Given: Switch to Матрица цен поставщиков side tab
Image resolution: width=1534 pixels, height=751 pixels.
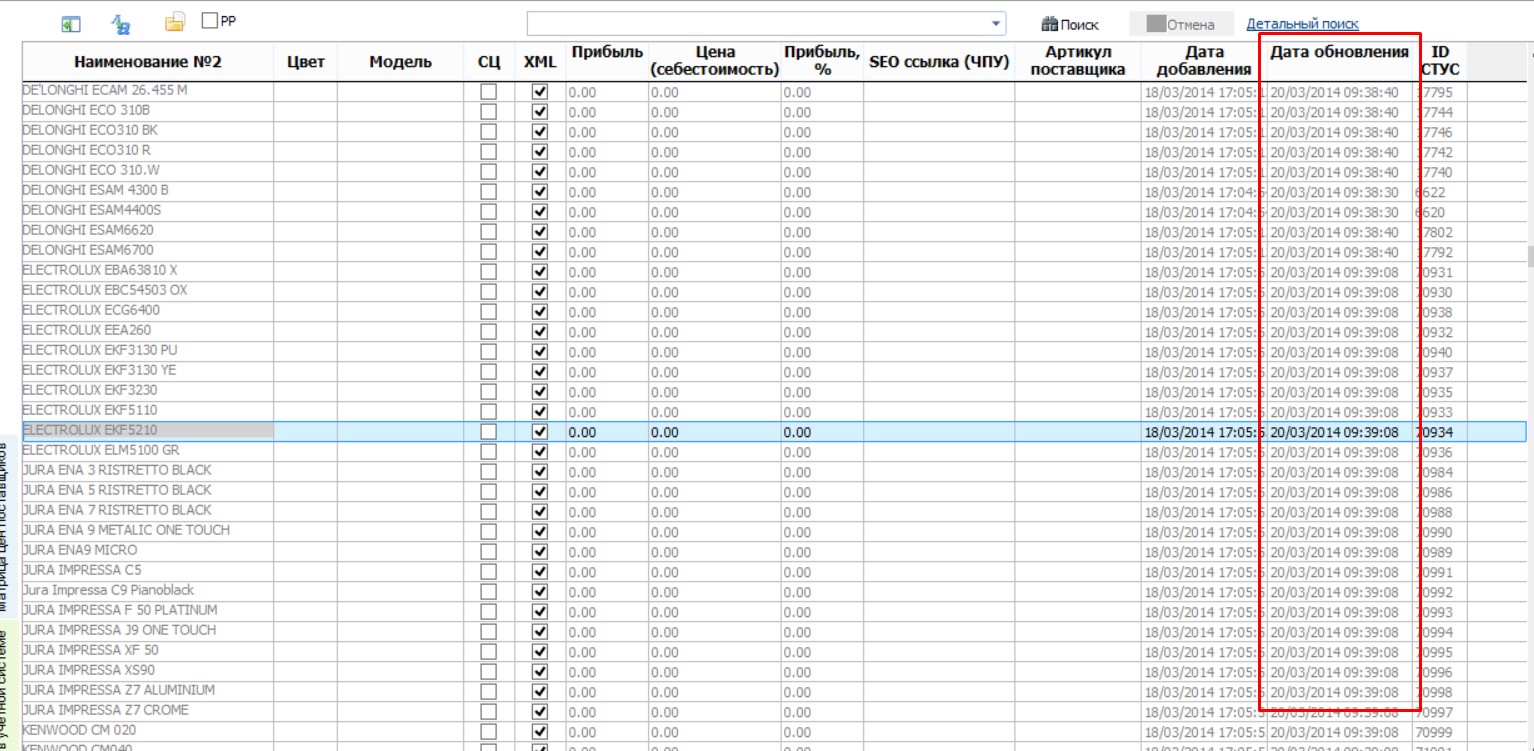Looking at the screenshot, I should pyautogui.click(x=6, y=525).
